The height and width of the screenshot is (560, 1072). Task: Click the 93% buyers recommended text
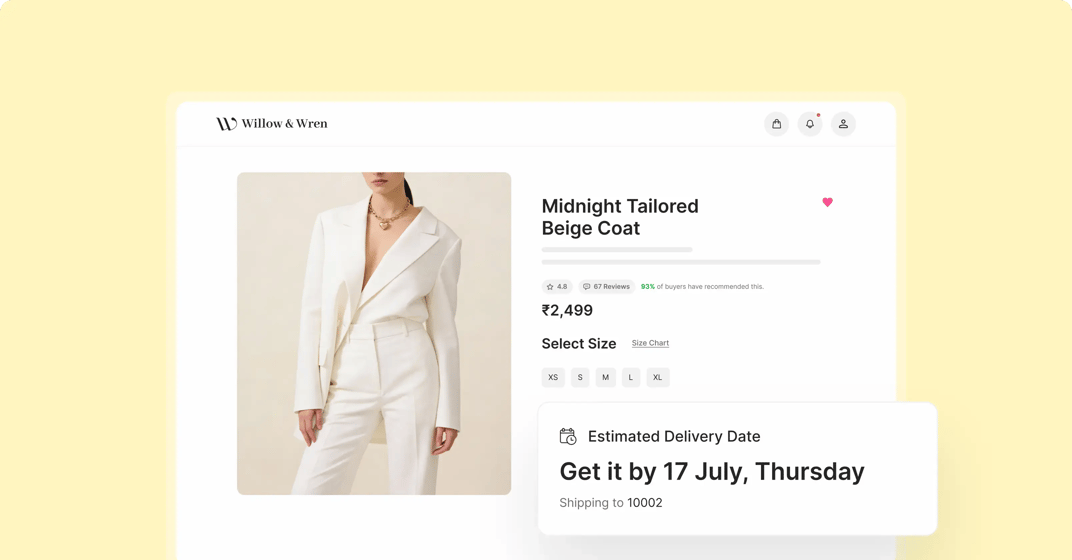(x=702, y=286)
